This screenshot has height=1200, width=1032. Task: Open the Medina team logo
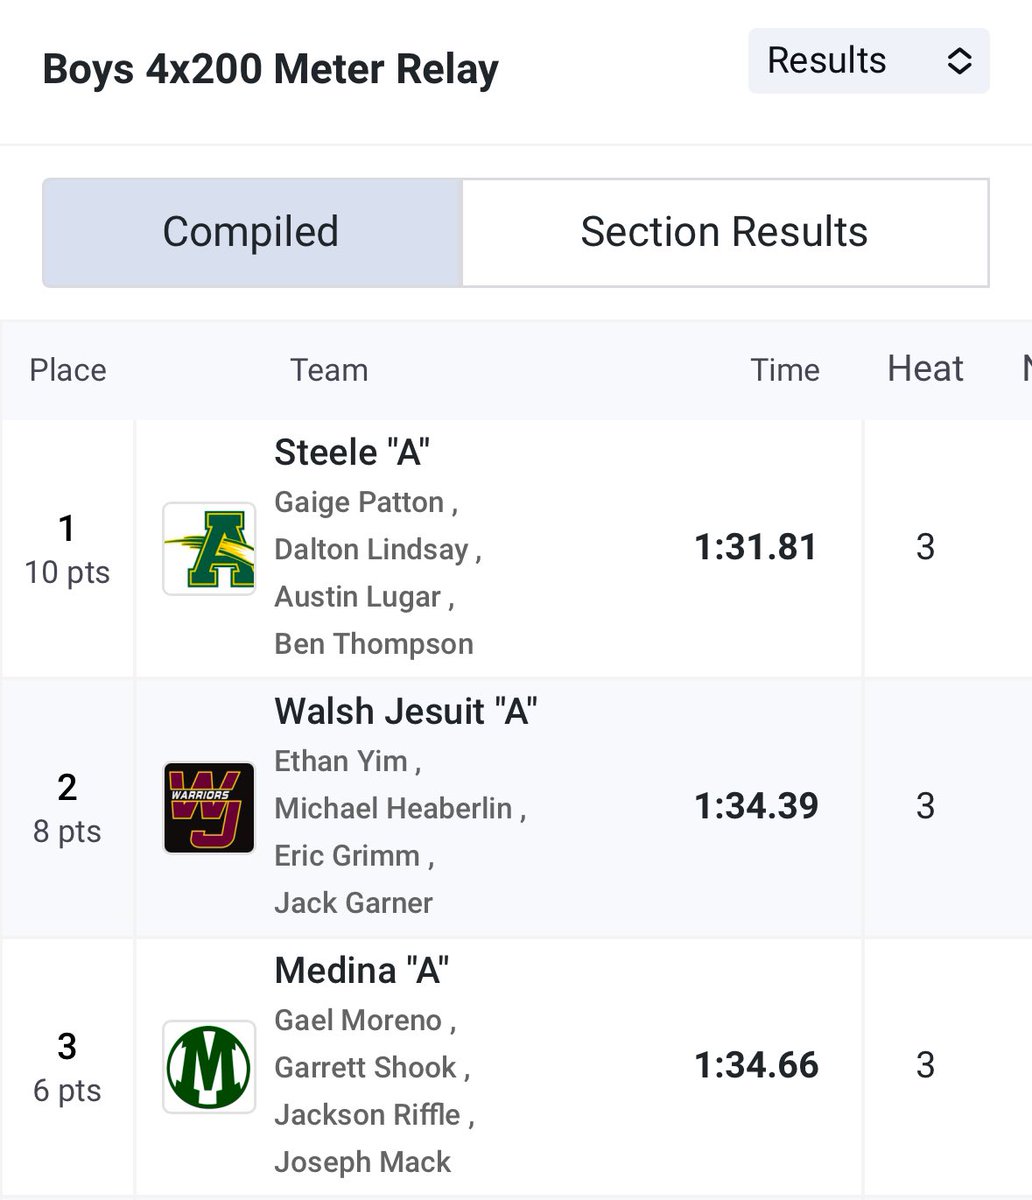209,1067
